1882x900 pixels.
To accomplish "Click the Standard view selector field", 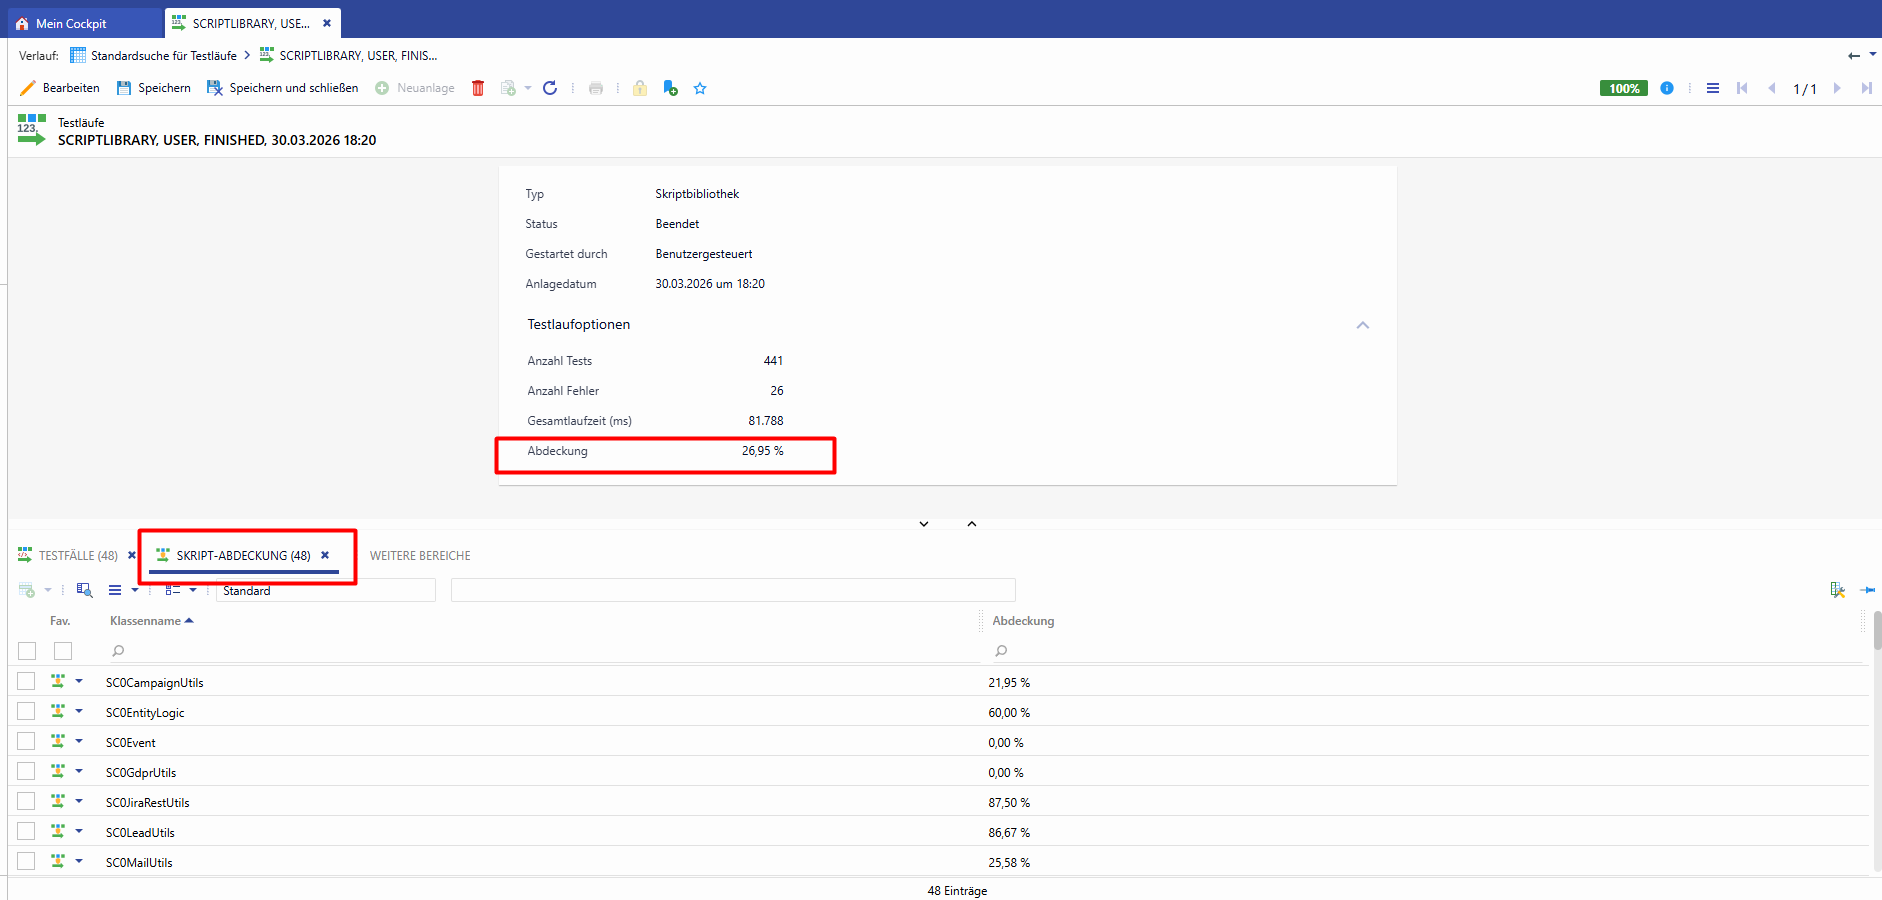I will coord(326,590).
